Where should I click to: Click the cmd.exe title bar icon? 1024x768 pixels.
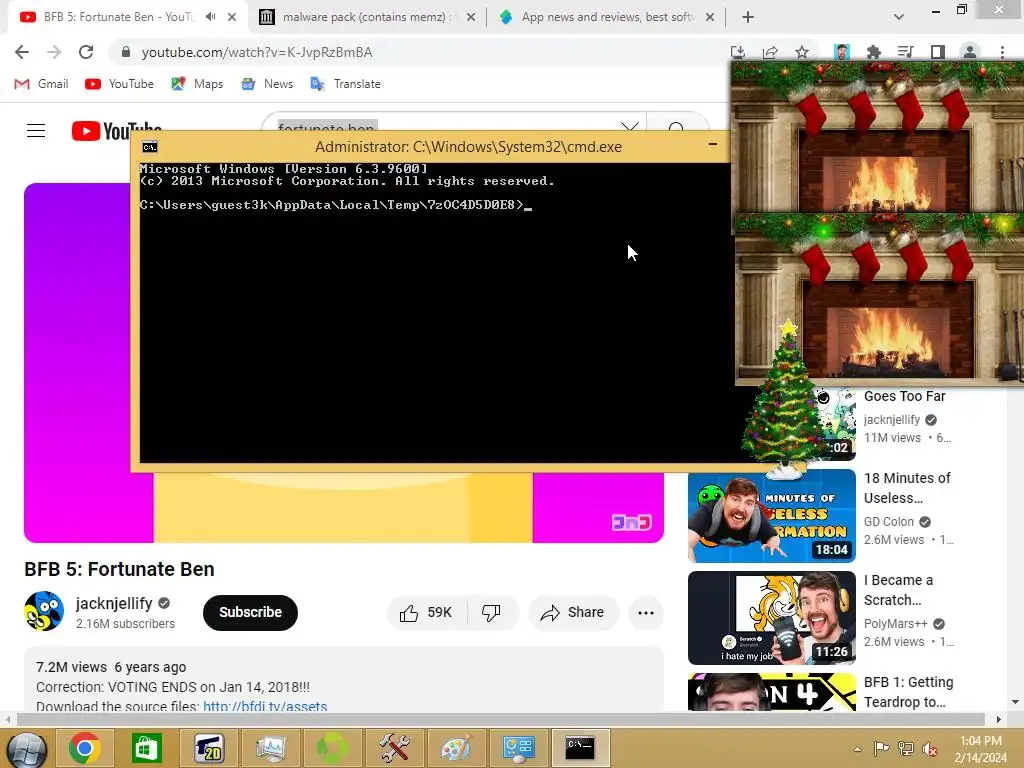pyautogui.click(x=150, y=147)
